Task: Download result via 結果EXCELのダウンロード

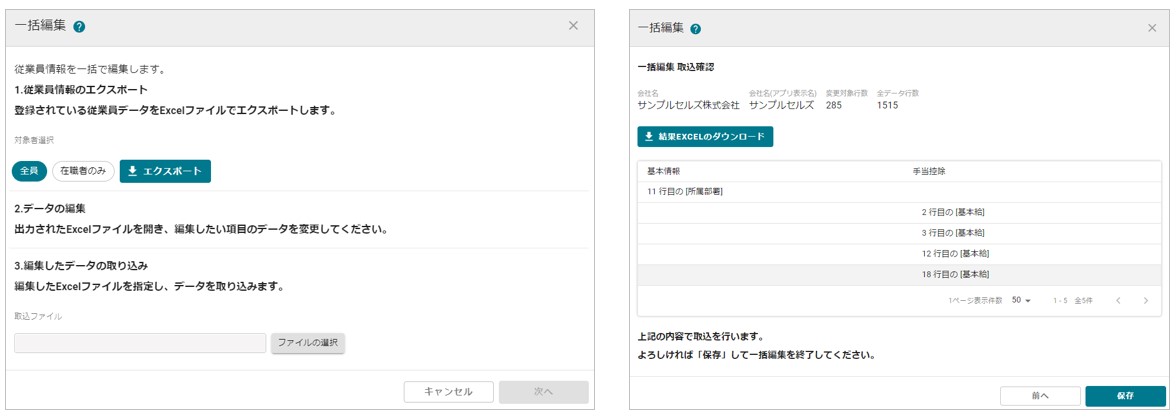Action: click(705, 136)
